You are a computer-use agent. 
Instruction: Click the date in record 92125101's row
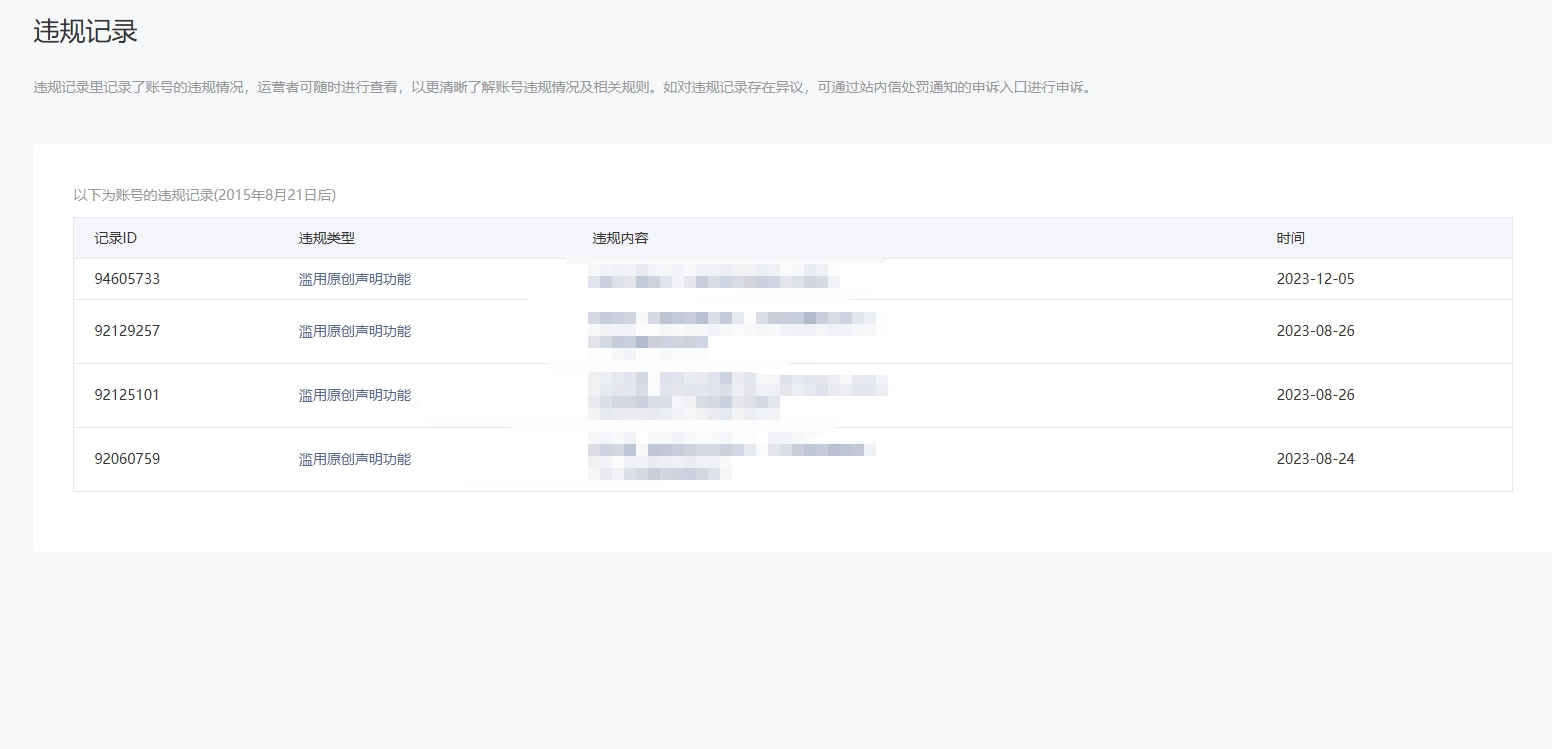[1315, 395]
